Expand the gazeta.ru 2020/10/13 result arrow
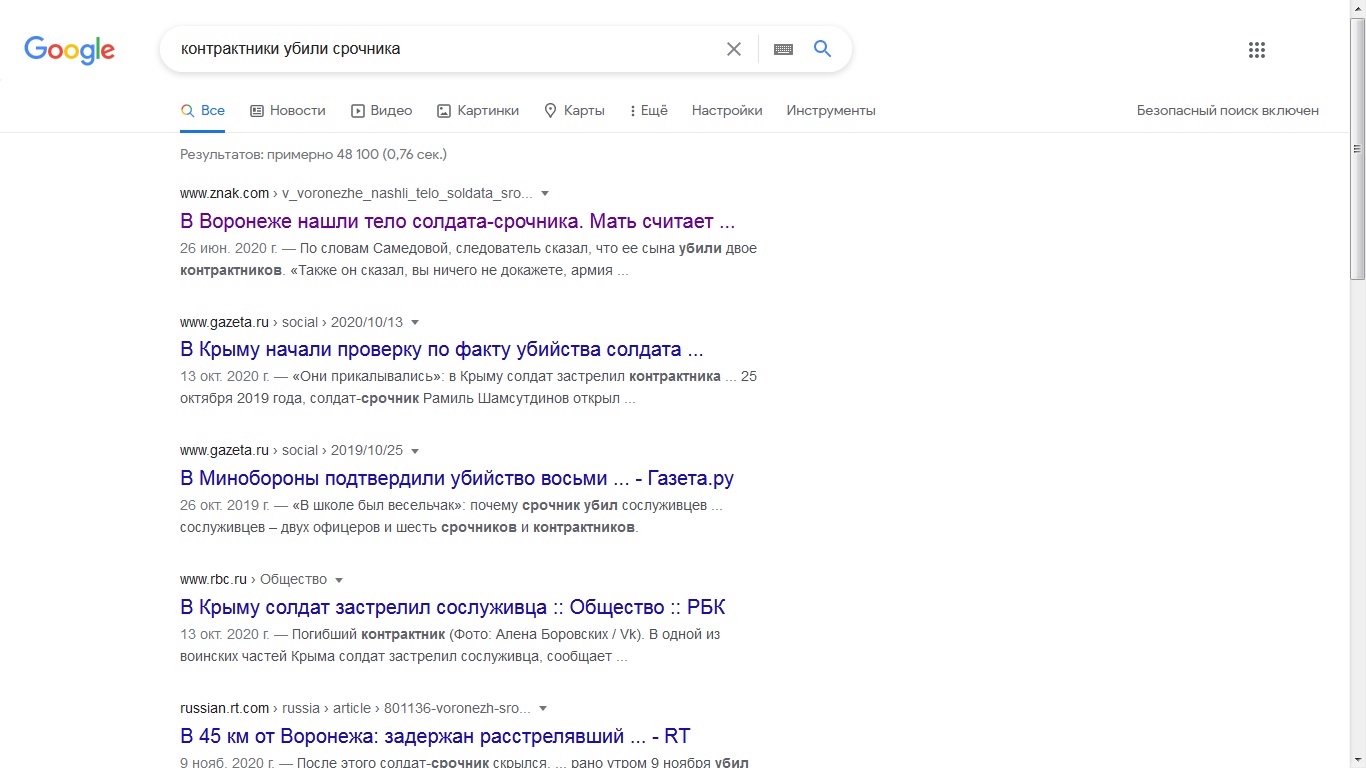This screenshot has width=1366, height=768. tap(415, 322)
